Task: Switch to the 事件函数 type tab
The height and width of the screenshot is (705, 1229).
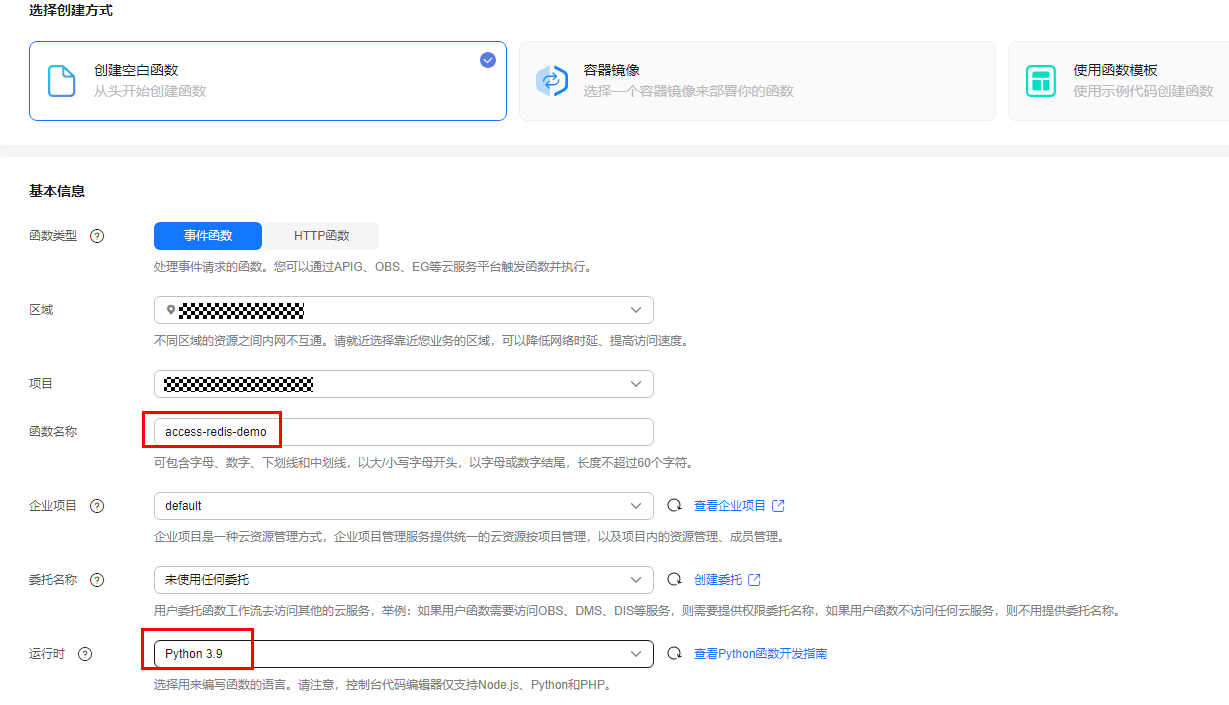Action: 208,236
